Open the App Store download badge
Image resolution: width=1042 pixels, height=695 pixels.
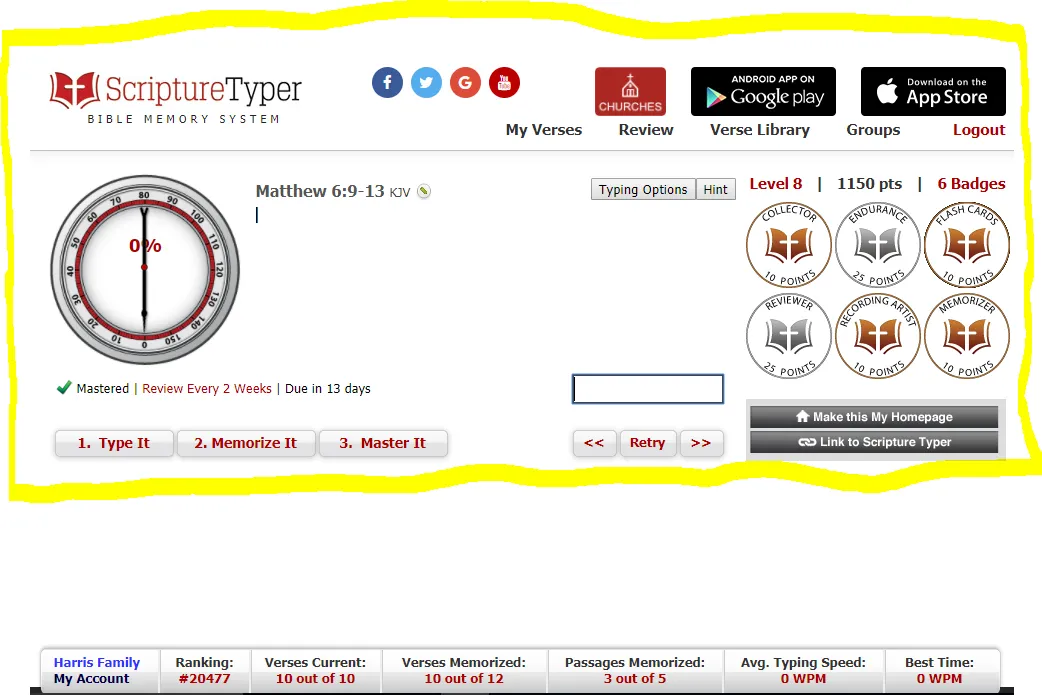933,92
